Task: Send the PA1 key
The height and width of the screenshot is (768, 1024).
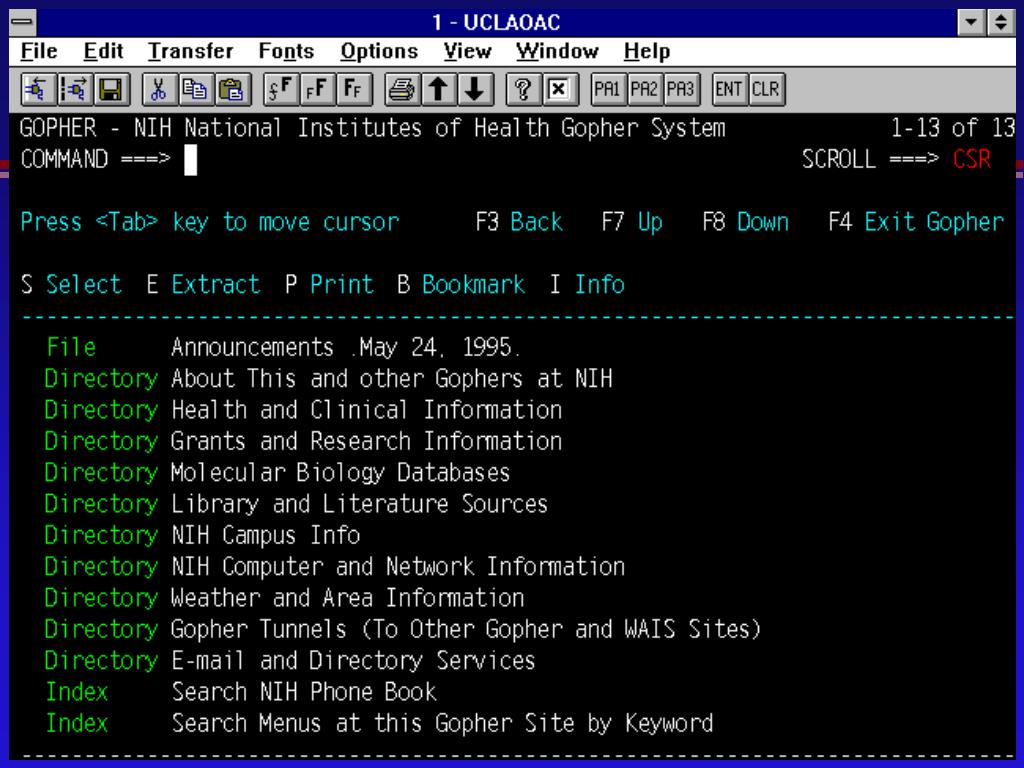Action: (x=607, y=89)
